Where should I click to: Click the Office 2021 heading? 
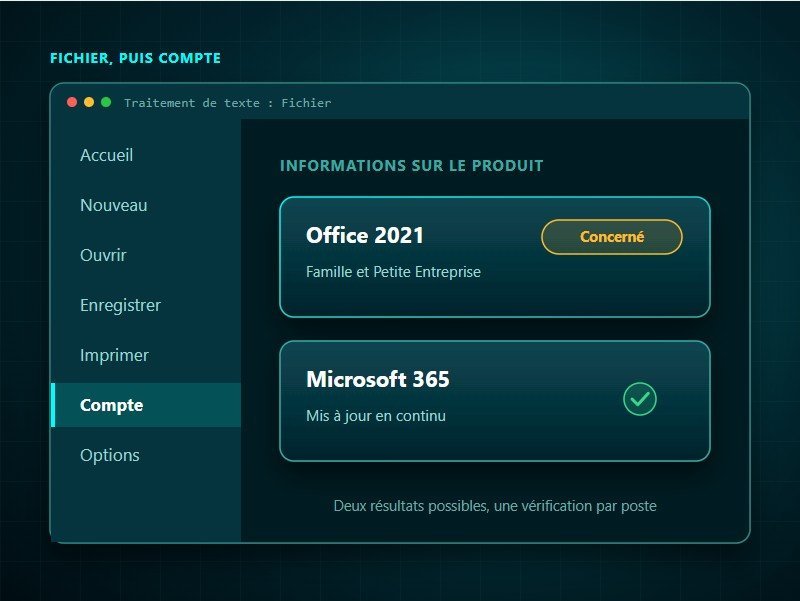point(365,236)
